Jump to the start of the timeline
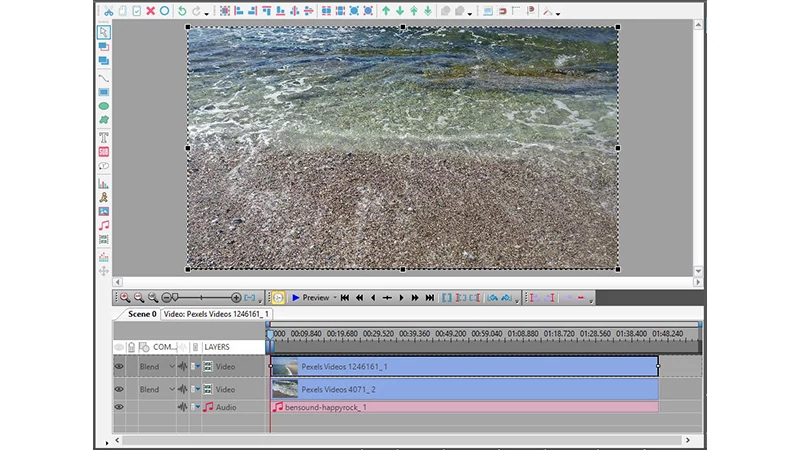Image resolution: width=800 pixels, height=450 pixels. coord(345,297)
